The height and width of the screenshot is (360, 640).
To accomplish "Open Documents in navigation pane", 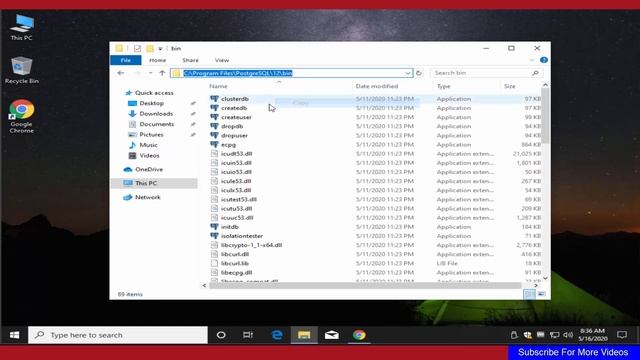I will pyautogui.click(x=156, y=124).
